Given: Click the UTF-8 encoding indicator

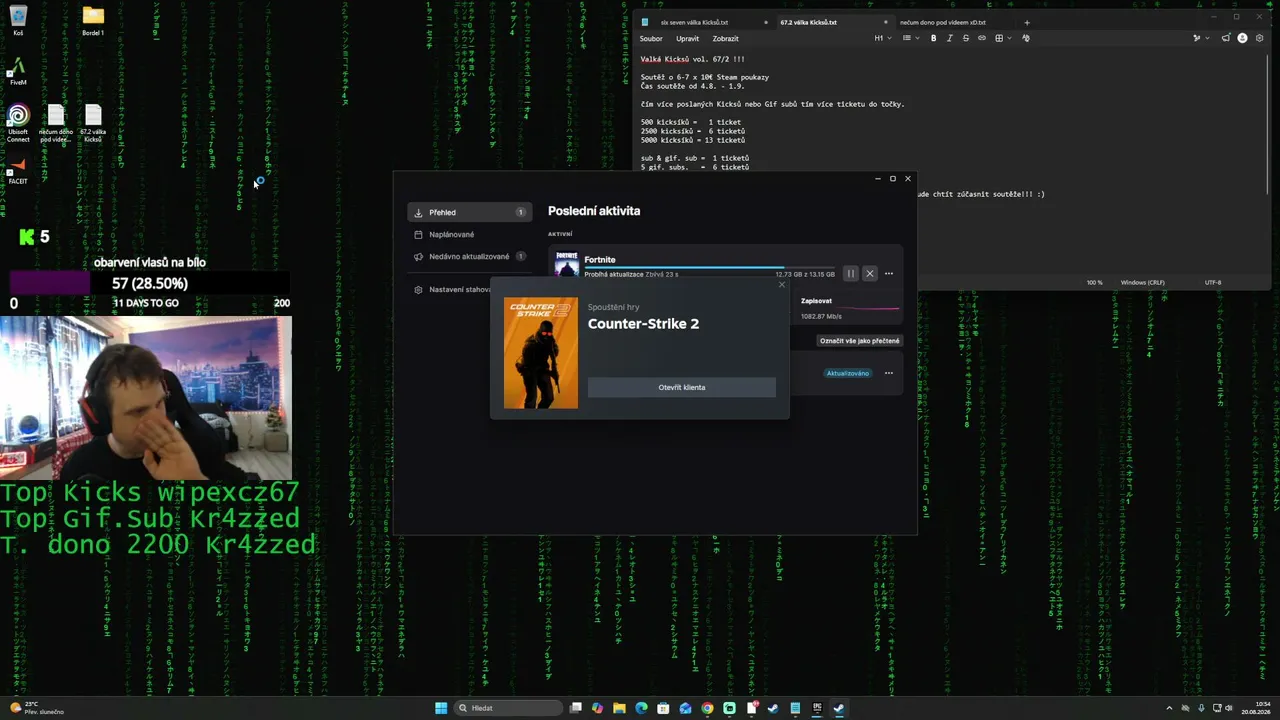Looking at the screenshot, I should (1213, 282).
